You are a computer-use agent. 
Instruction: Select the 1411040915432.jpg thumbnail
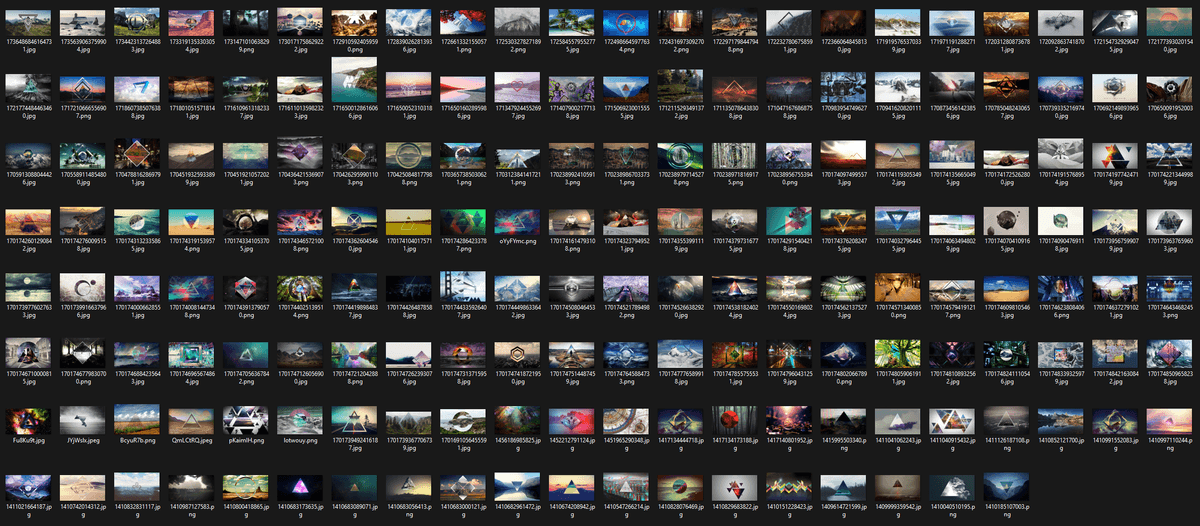947,419
